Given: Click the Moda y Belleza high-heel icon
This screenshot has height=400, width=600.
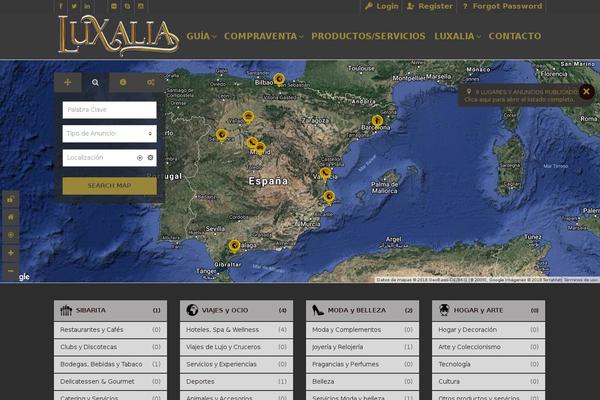Looking at the screenshot, I should point(318,310).
